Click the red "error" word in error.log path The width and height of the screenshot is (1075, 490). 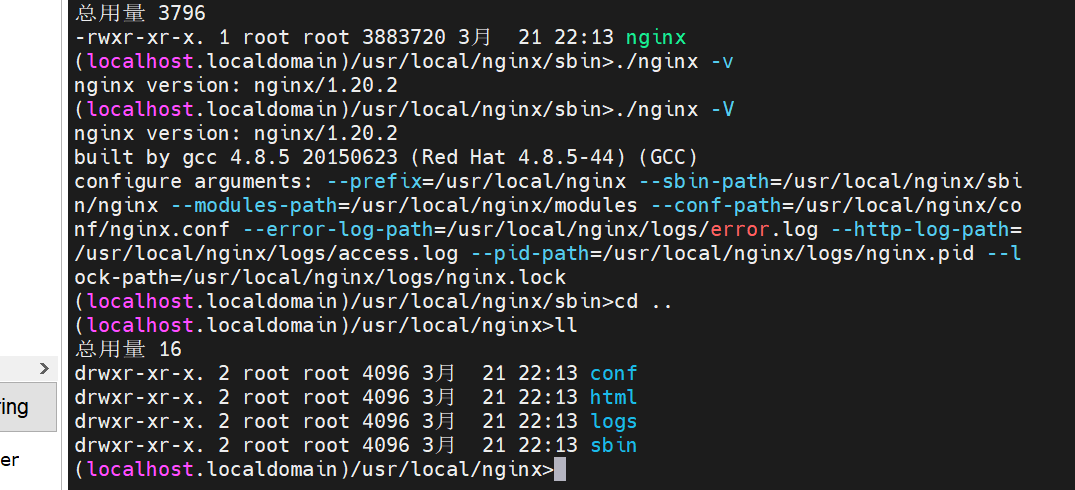(x=740, y=230)
